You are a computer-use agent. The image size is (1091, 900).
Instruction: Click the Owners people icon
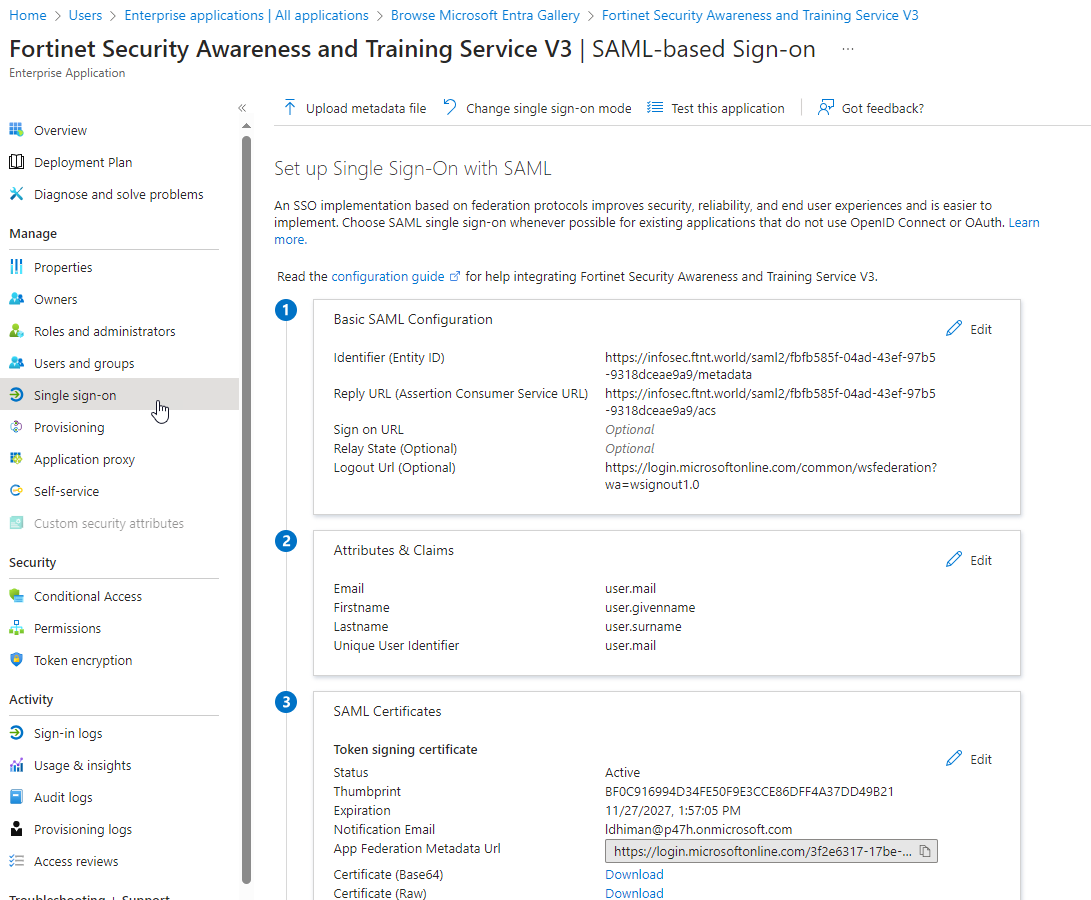click(16, 299)
